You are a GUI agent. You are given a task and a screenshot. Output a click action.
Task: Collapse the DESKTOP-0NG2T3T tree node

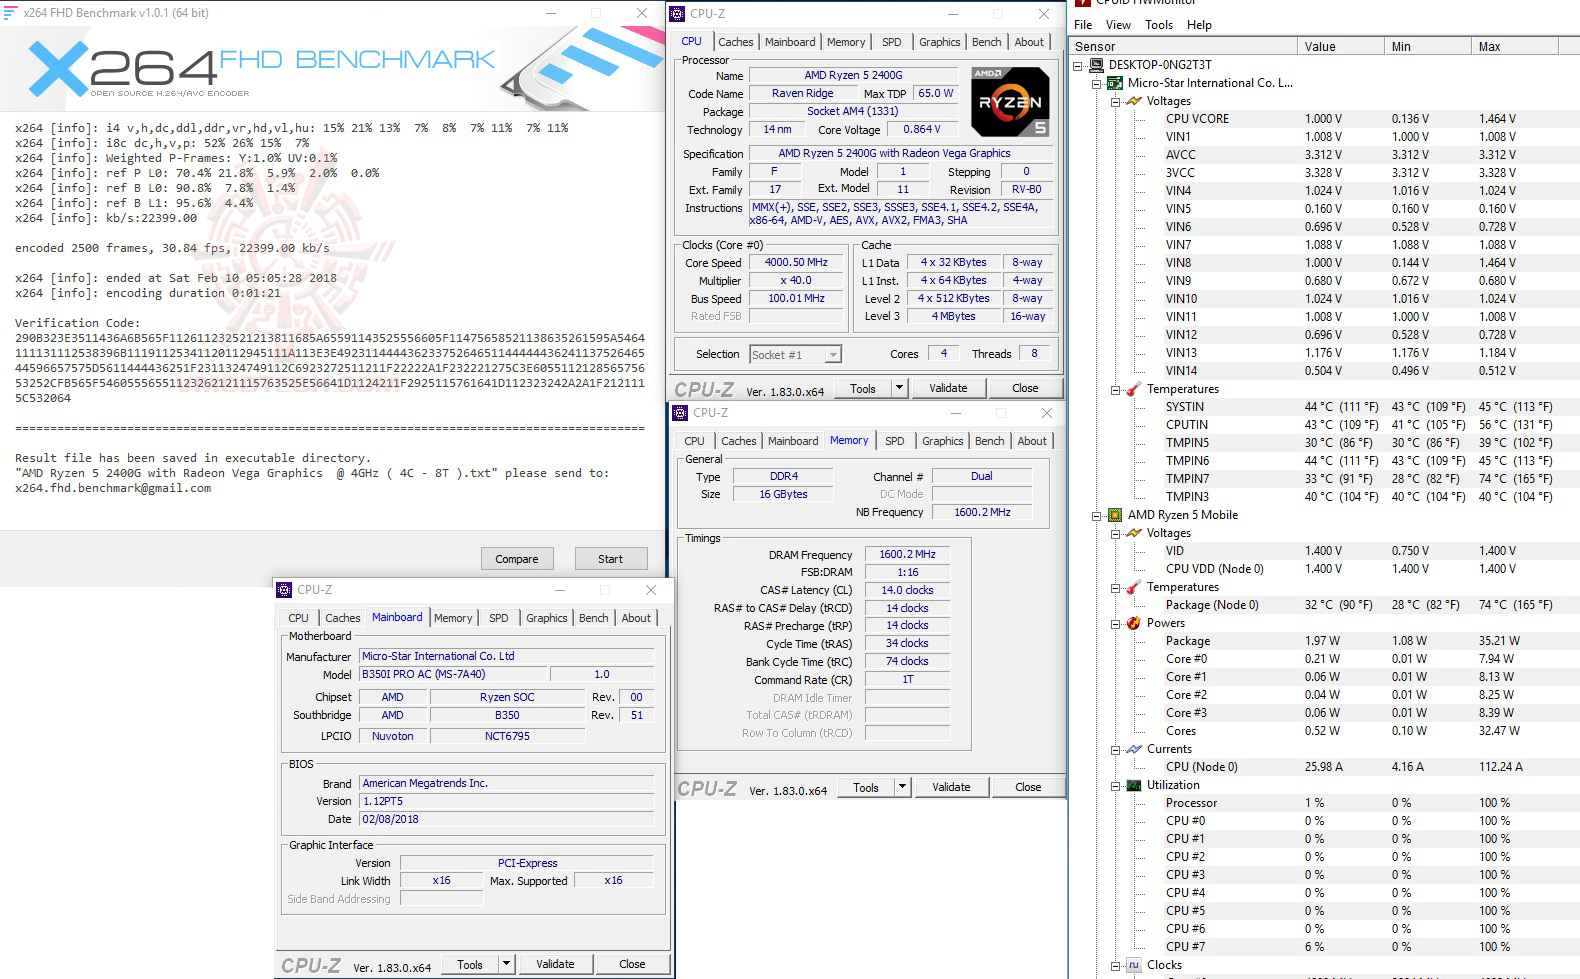coord(1078,66)
